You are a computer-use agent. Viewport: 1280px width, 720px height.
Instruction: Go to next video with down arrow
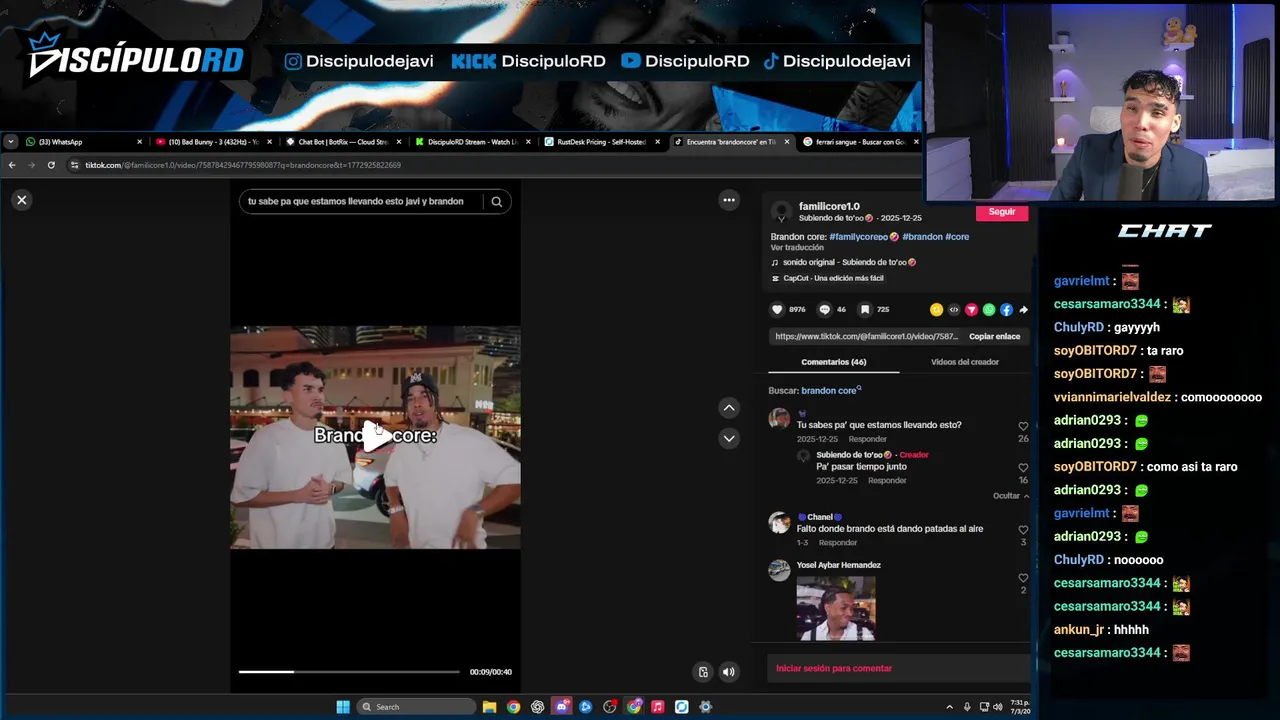click(729, 438)
